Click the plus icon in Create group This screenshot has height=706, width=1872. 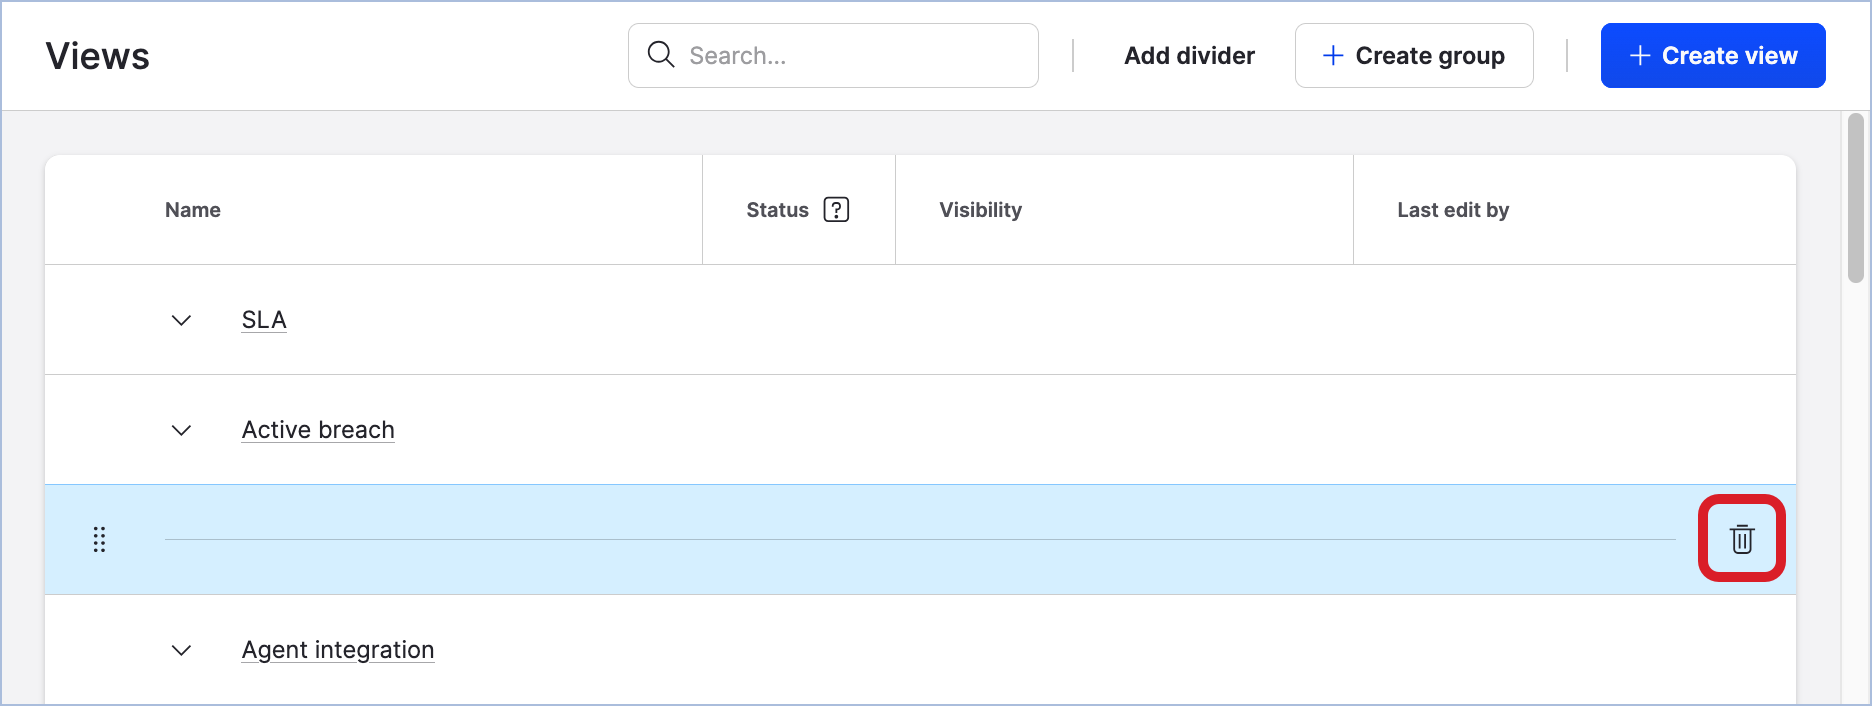pyautogui.click(x=1332, y=56)
